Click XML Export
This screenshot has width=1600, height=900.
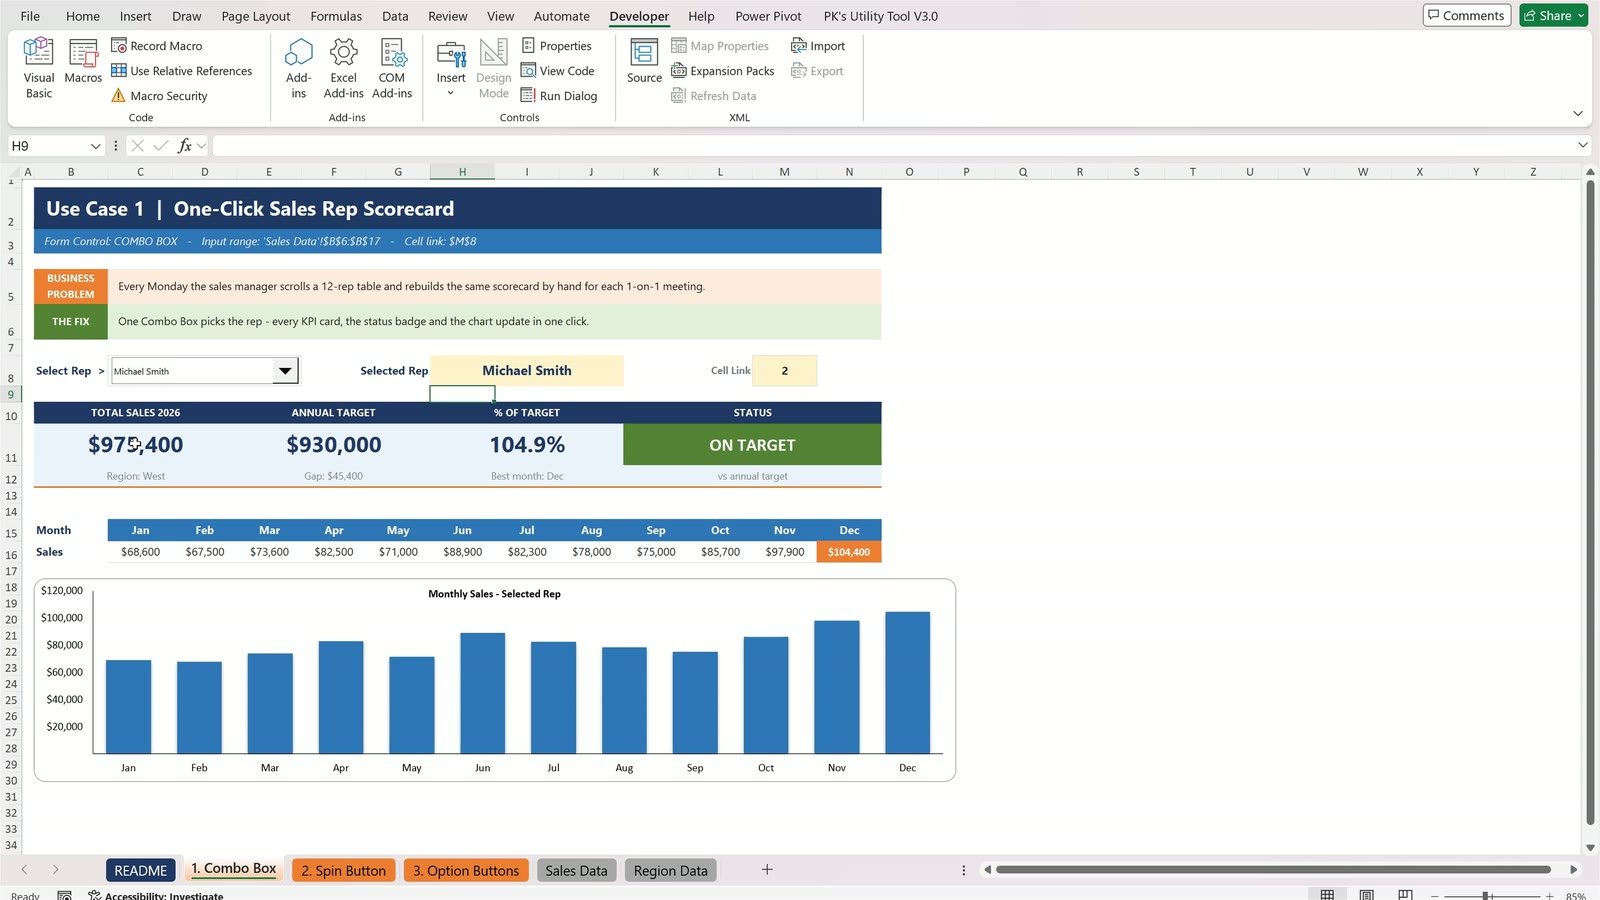tap(817, 71)
